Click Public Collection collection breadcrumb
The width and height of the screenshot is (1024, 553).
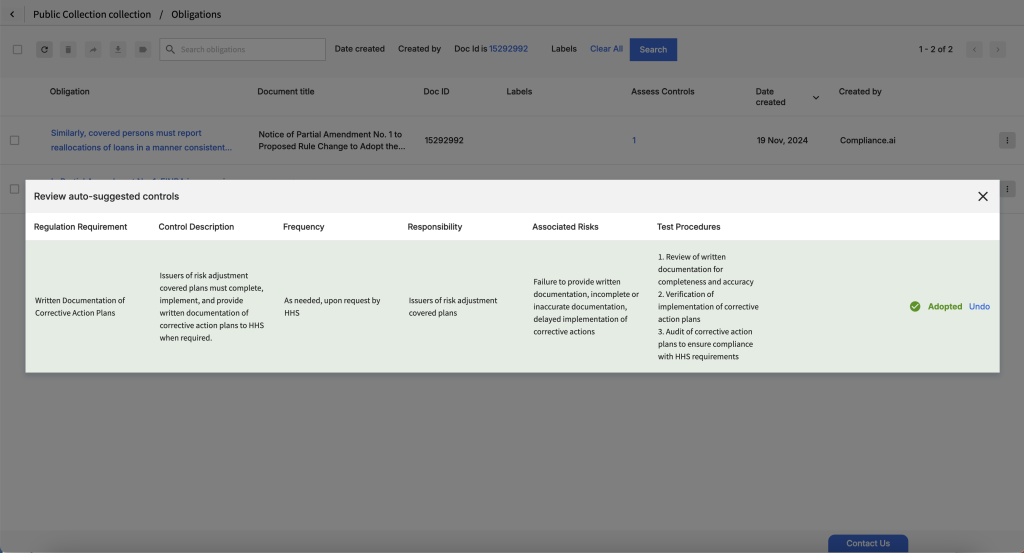[92, 15]
